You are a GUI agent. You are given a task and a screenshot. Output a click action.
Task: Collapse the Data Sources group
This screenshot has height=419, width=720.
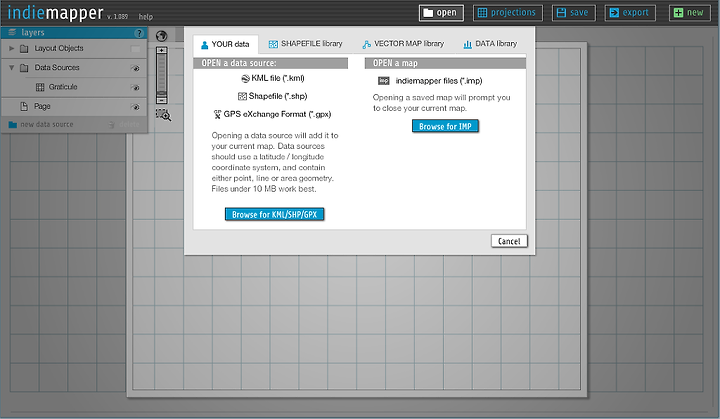point(11,68)
